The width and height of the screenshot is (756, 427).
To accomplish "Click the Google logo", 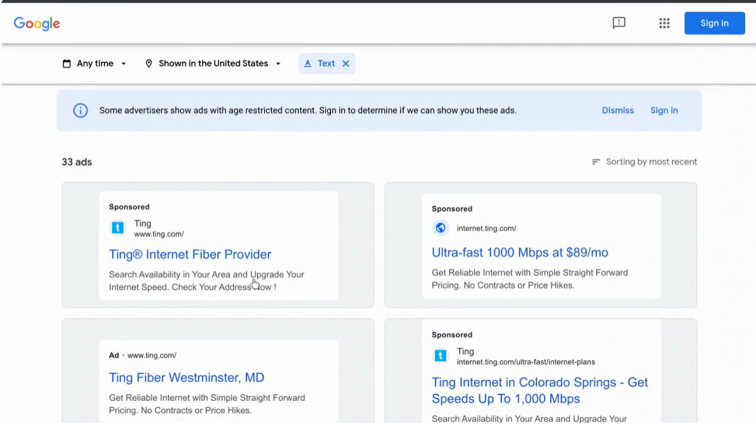I will (x=37, y=23).
